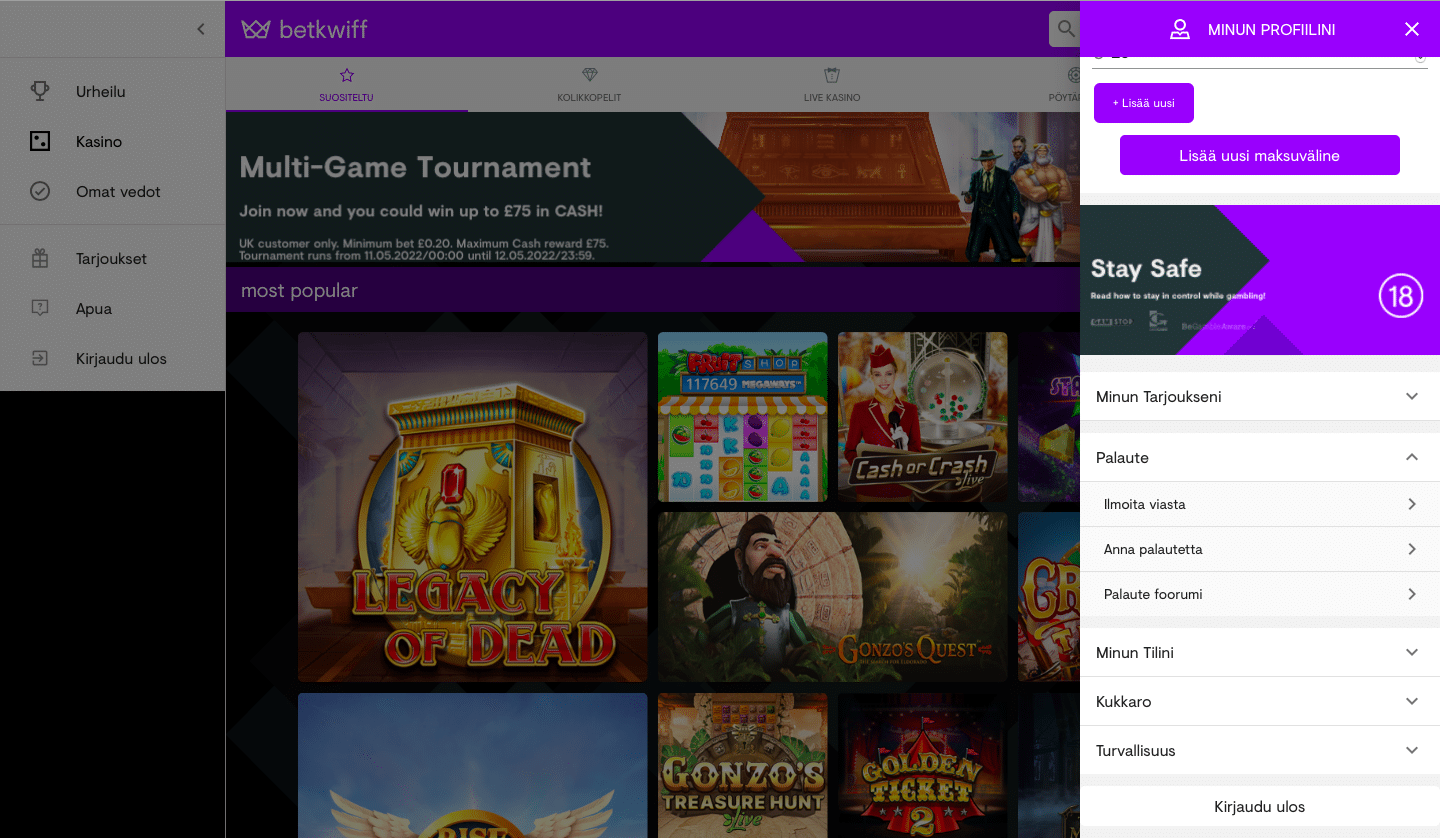1440x838 pixels.
Task: Open Ilmoita viasta arrow
Action: click(x=1412, y=504)
